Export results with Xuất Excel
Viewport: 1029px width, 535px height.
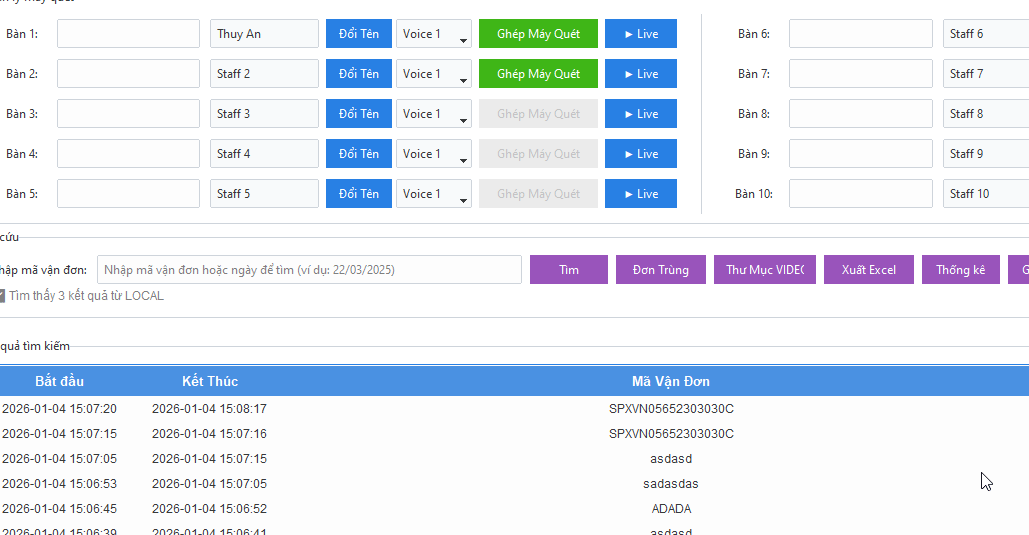click(x=868, y=270)
